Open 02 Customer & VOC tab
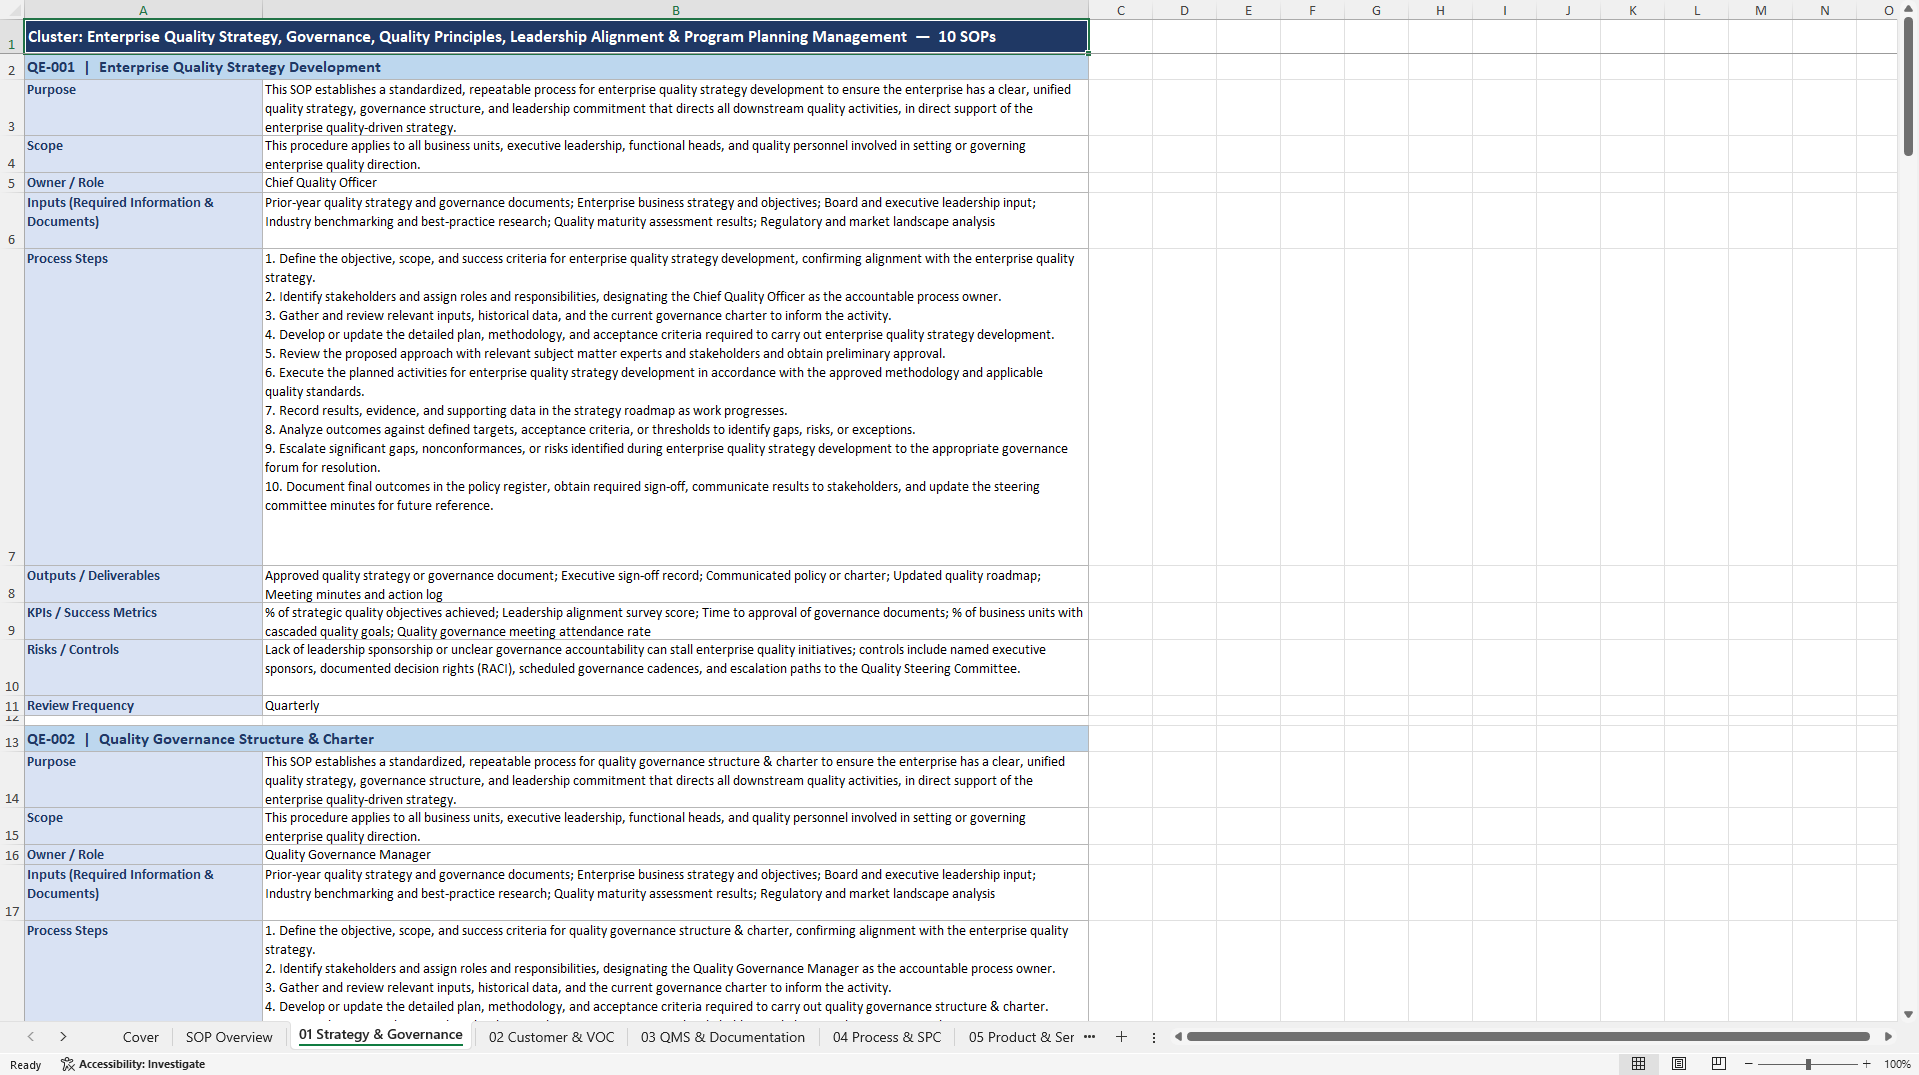This screenshot has width=1919, height=1075. click(x=551, y=1037)
